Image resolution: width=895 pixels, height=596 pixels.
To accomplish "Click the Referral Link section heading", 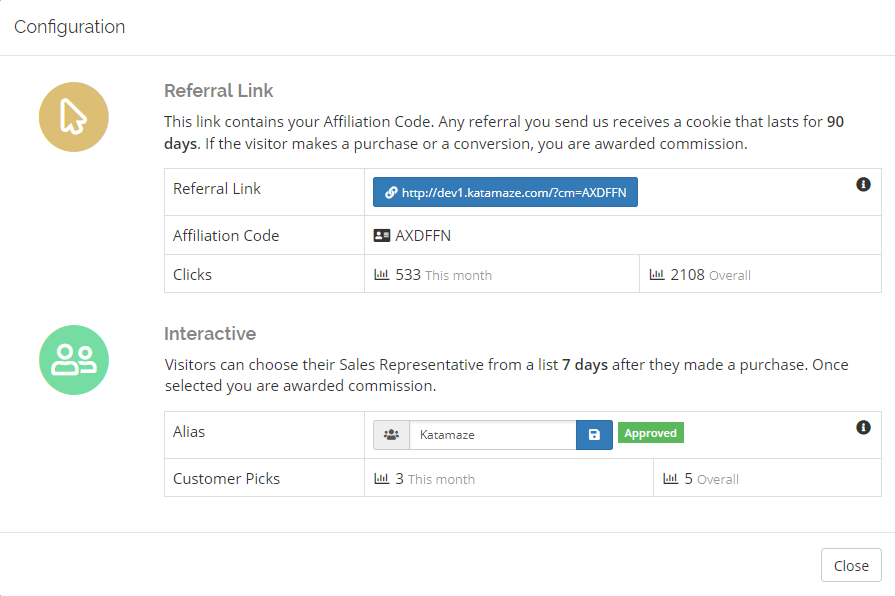I will click(x=219, y=90).
